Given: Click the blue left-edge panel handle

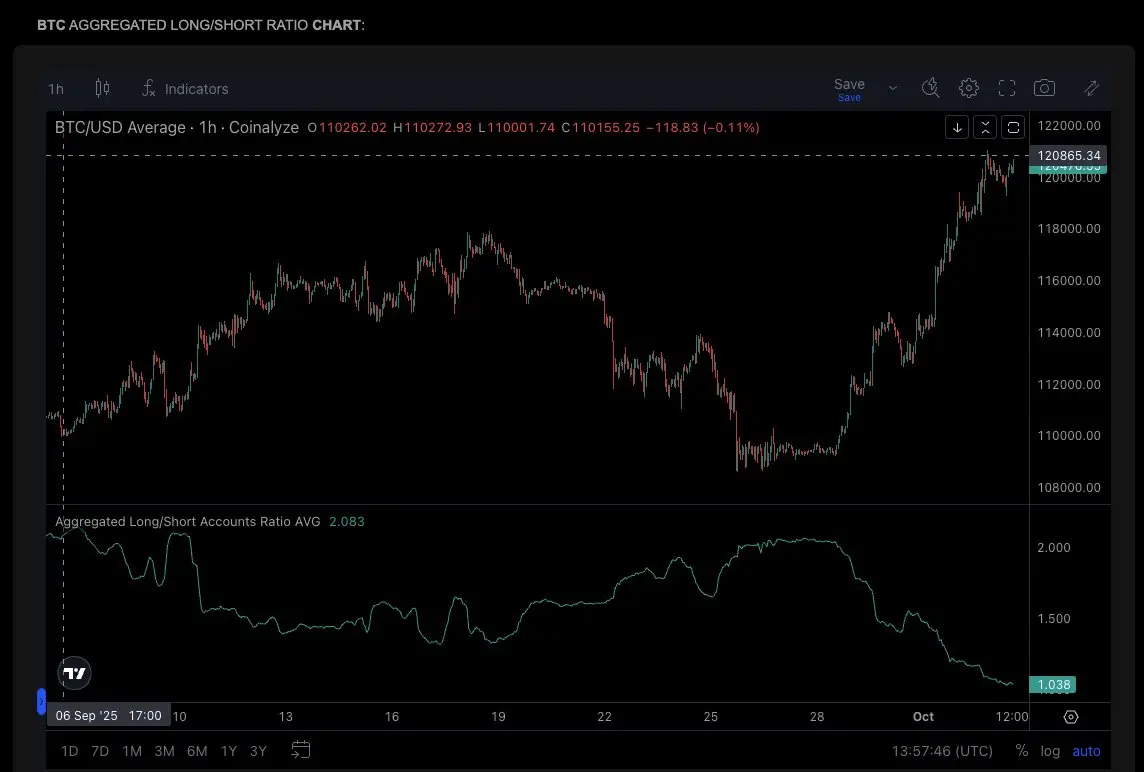Looking at the screenshot, I should pos(42,701).
